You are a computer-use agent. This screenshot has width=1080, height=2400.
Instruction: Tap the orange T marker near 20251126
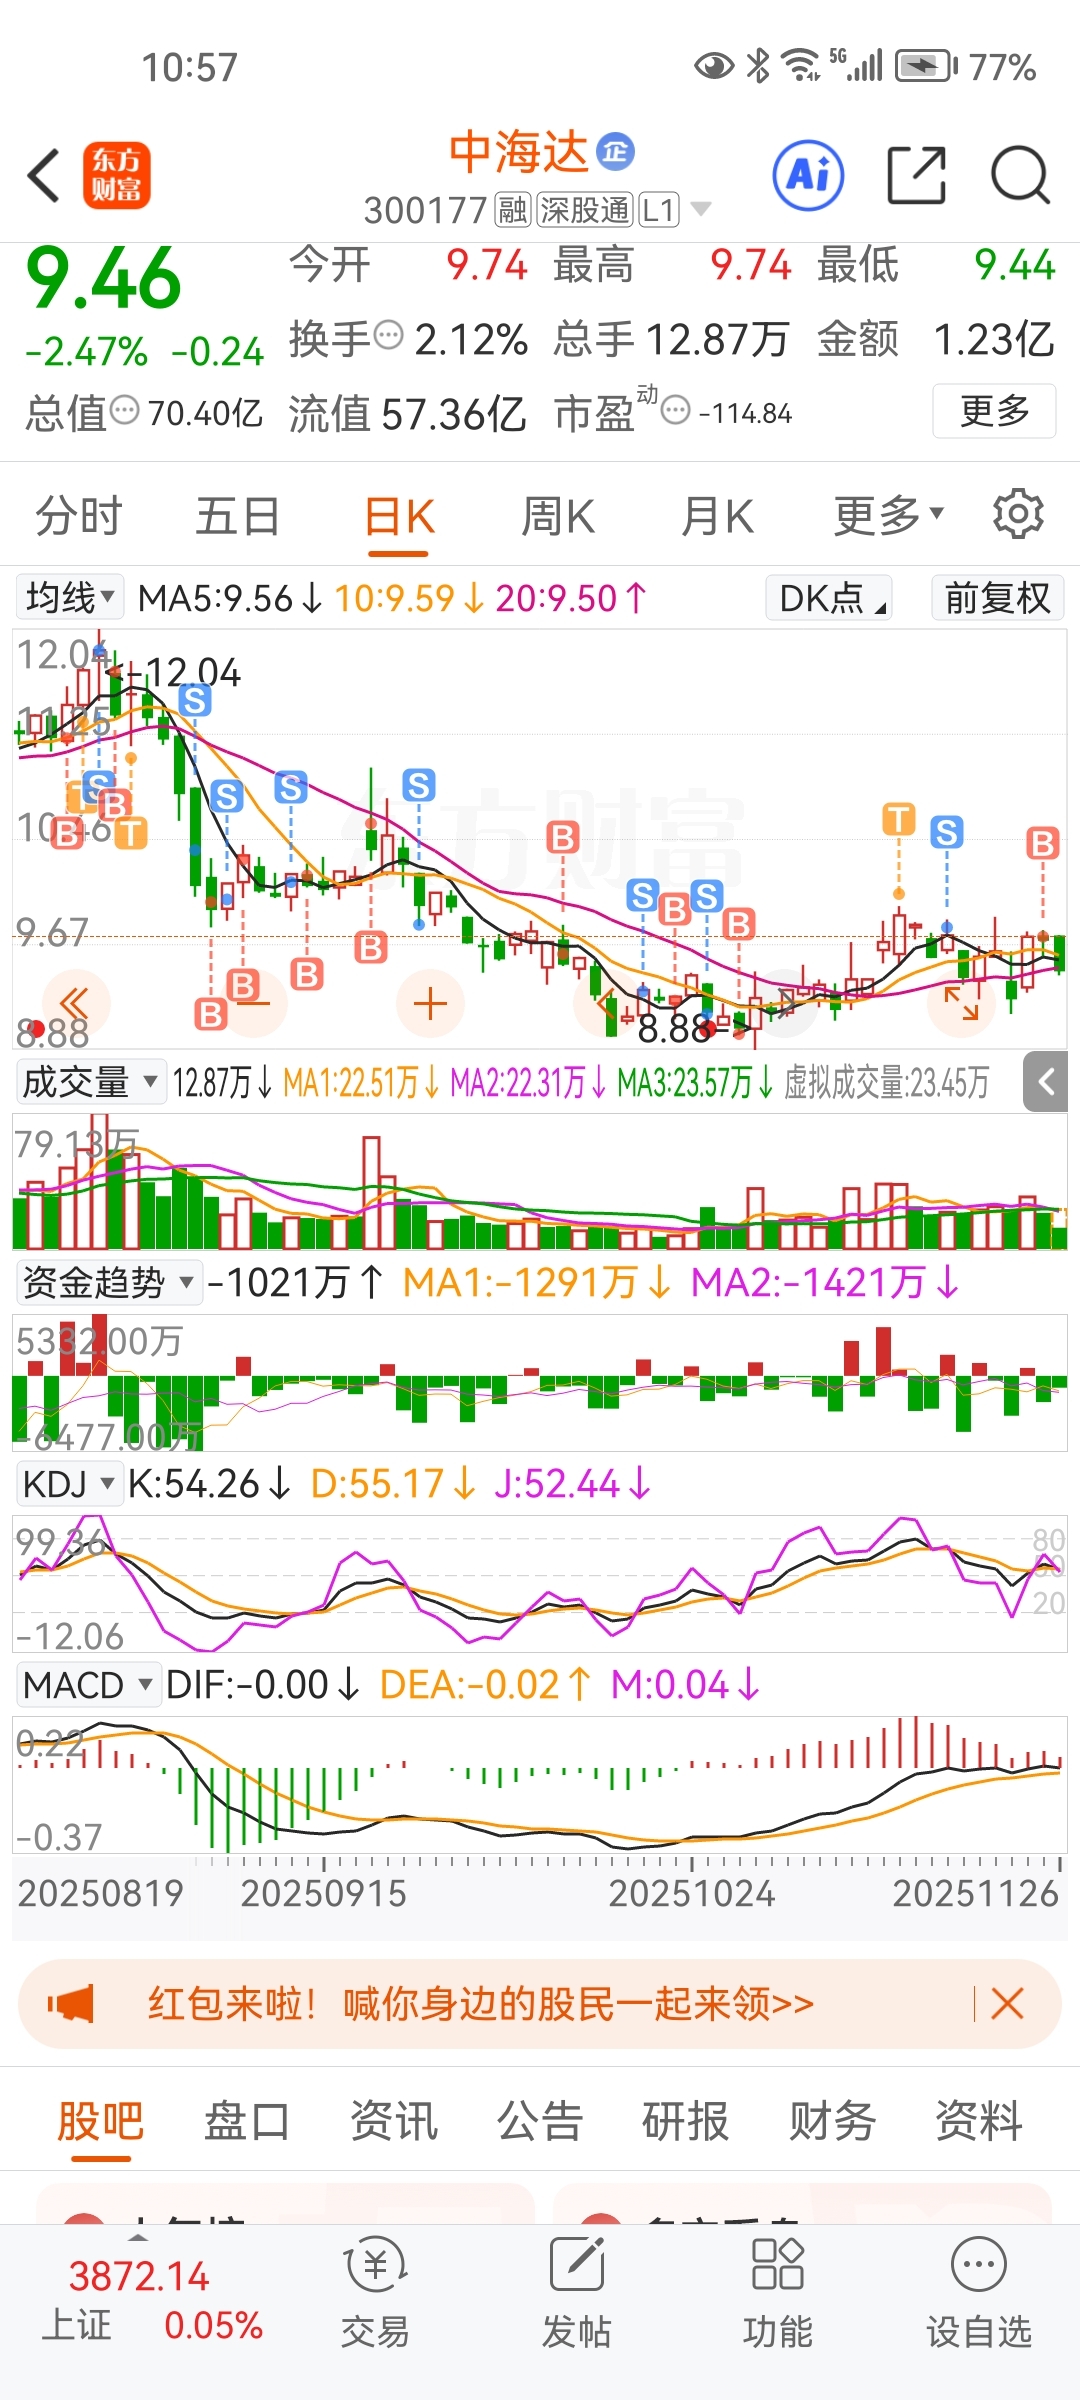pos(899,819)
